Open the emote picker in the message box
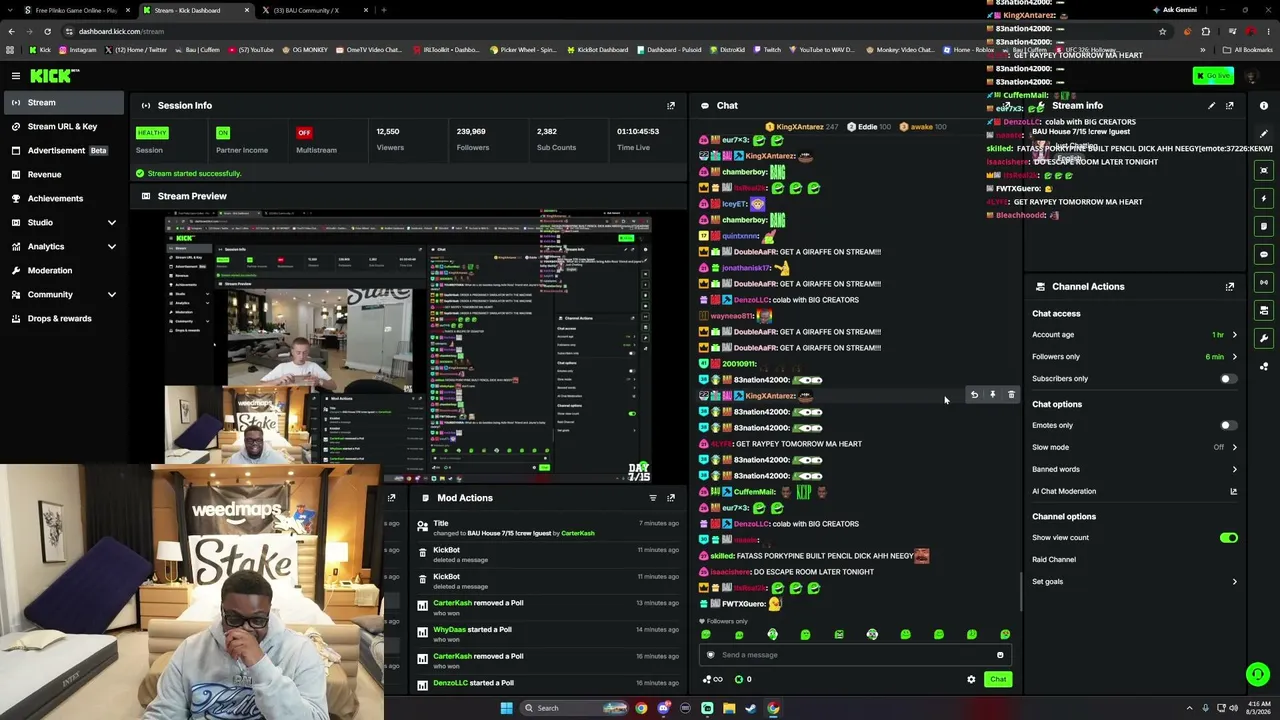 pos(1000,655)
